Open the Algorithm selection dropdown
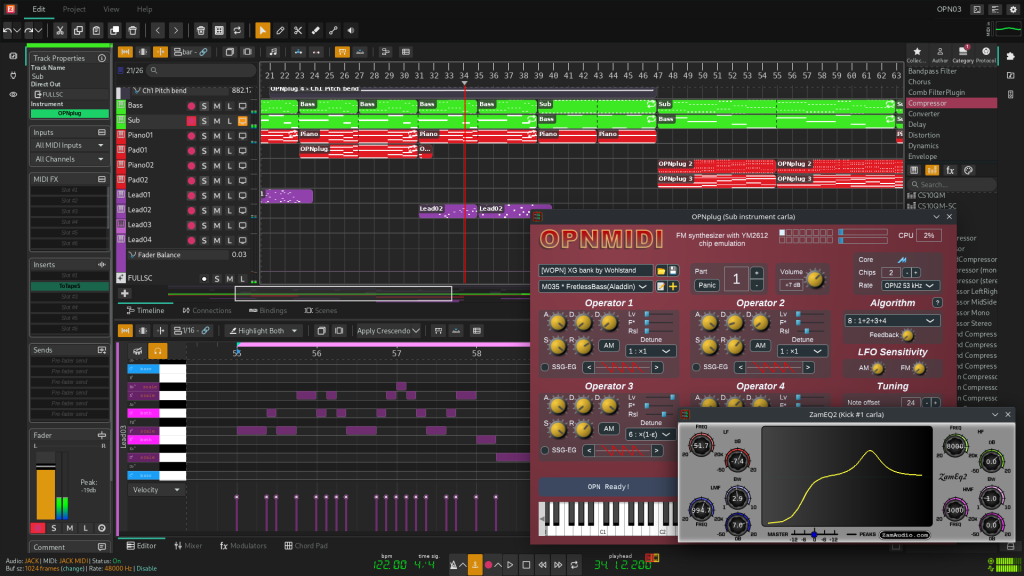Image resolution: width=1024 pixels, height=576 pixels. 892,320
